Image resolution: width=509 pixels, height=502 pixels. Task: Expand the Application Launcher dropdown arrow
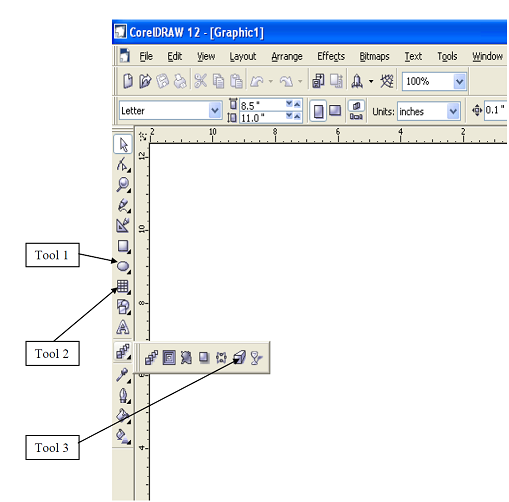pos(371,81)
